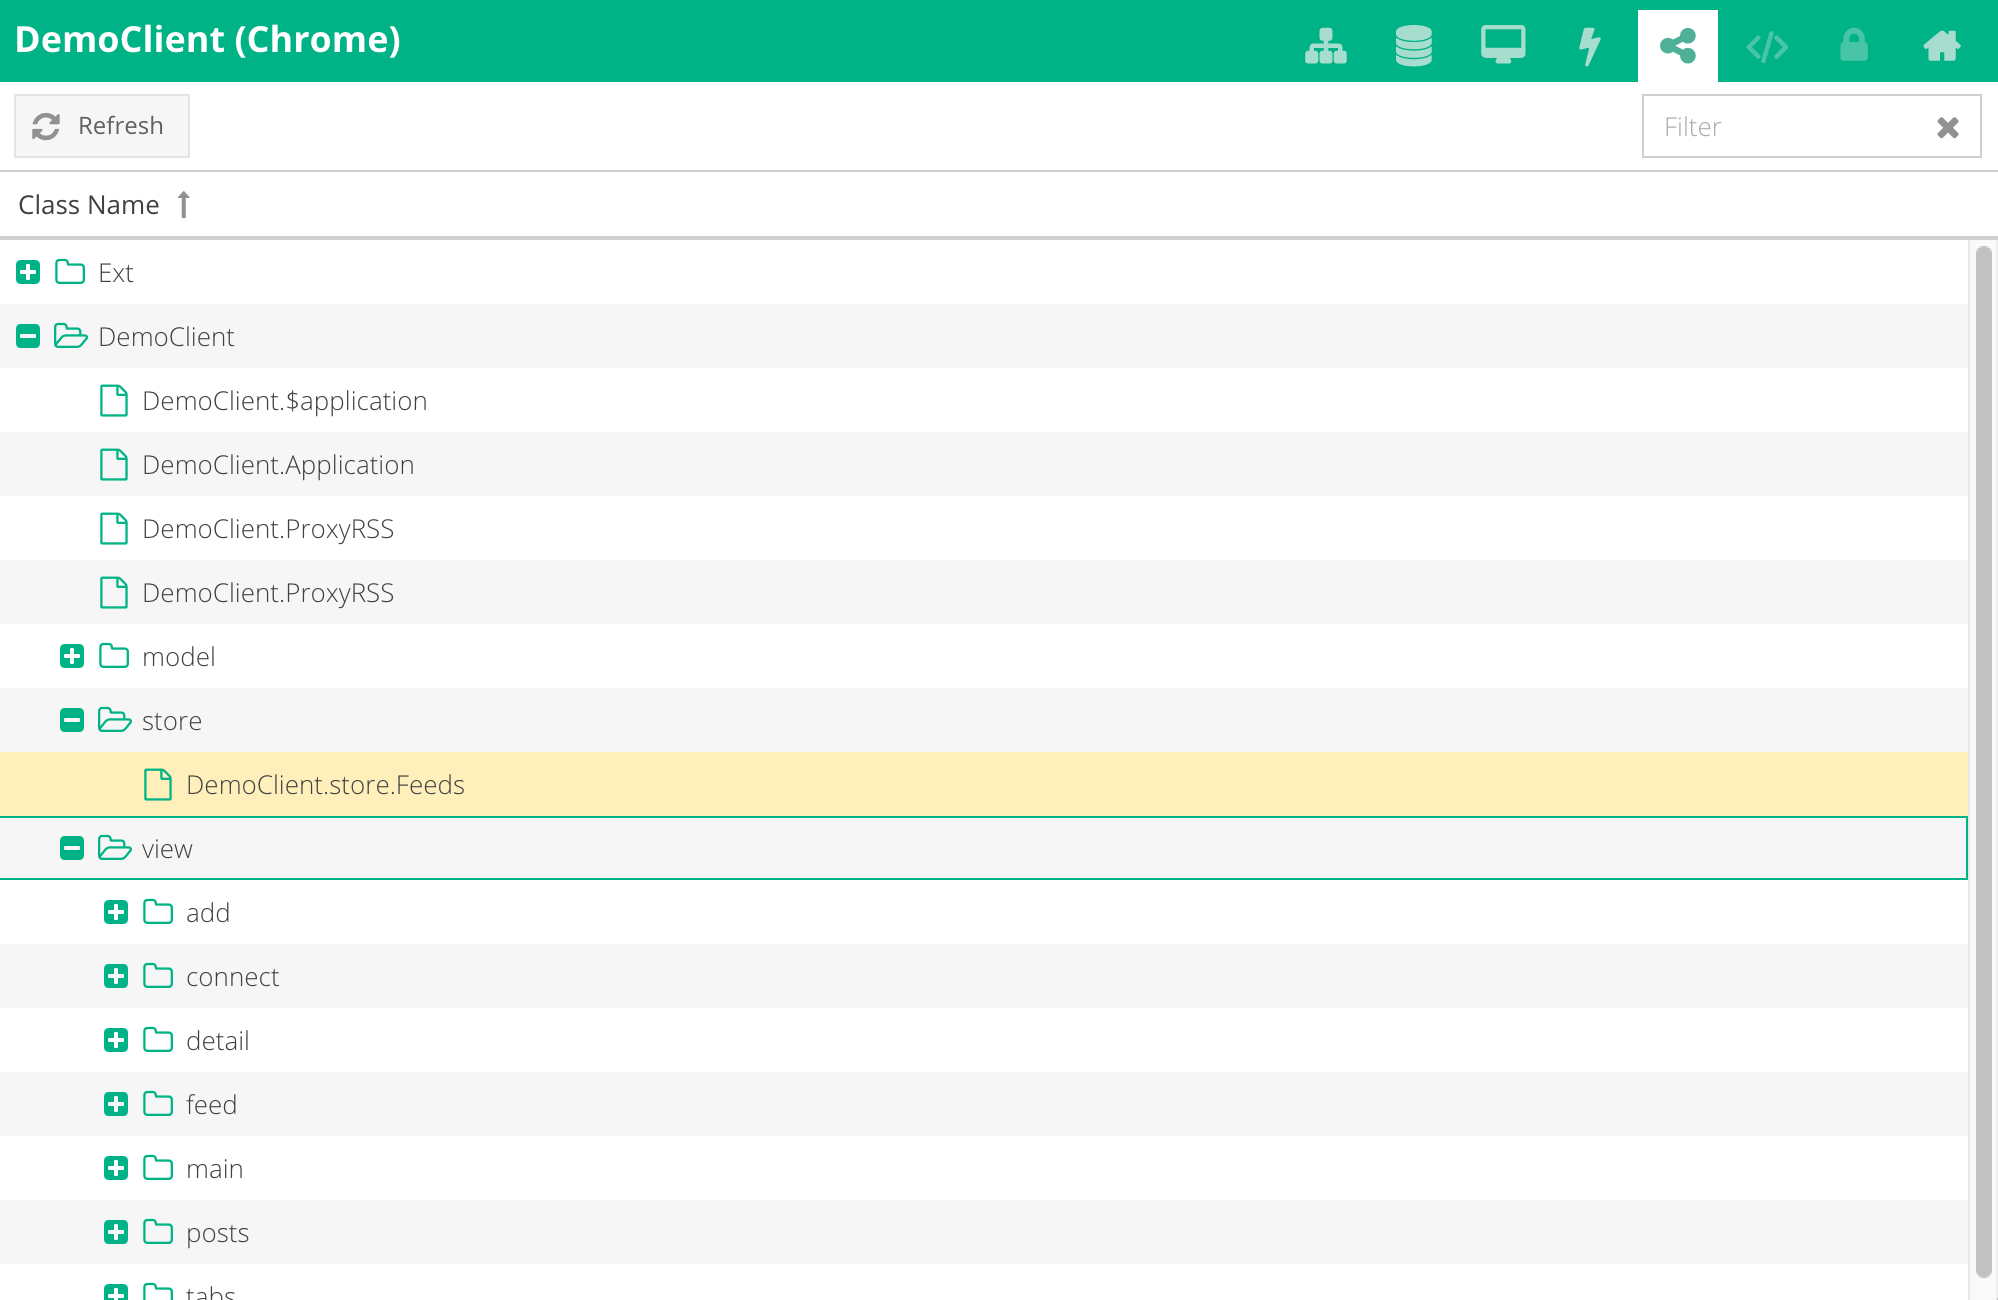The height and width of the screenshot is (1300, 1998).
Task: Expand the add view subfolder
Action: [117, 913]
